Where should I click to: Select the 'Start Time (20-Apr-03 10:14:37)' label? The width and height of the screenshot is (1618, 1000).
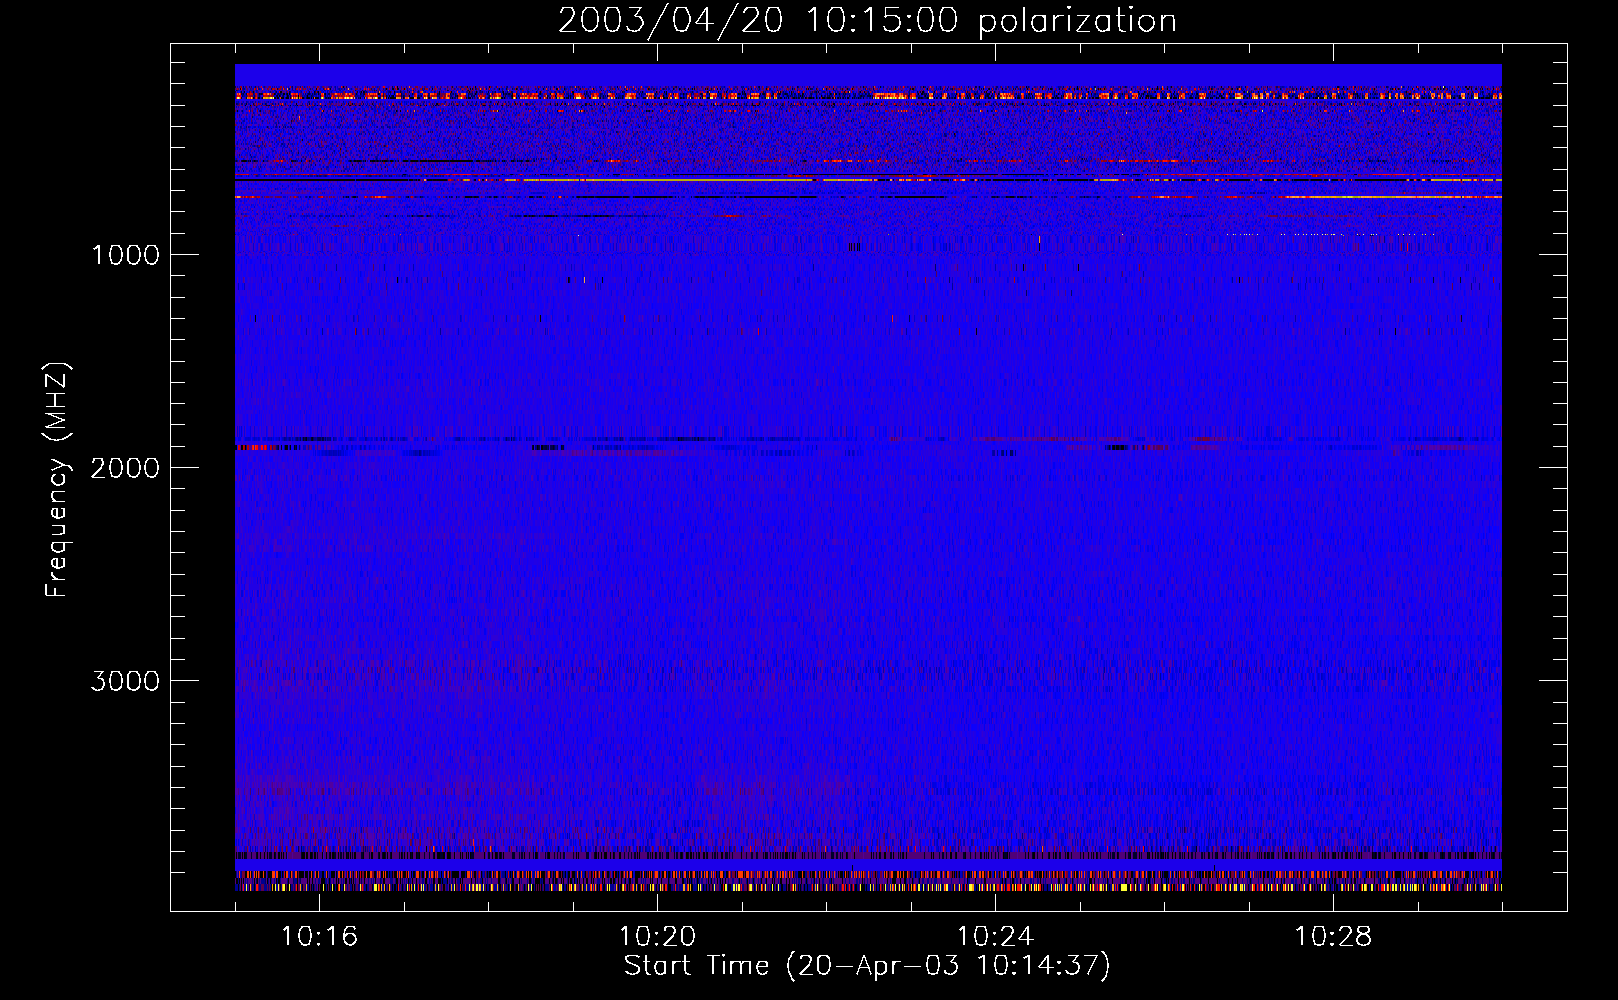[867, 966]
